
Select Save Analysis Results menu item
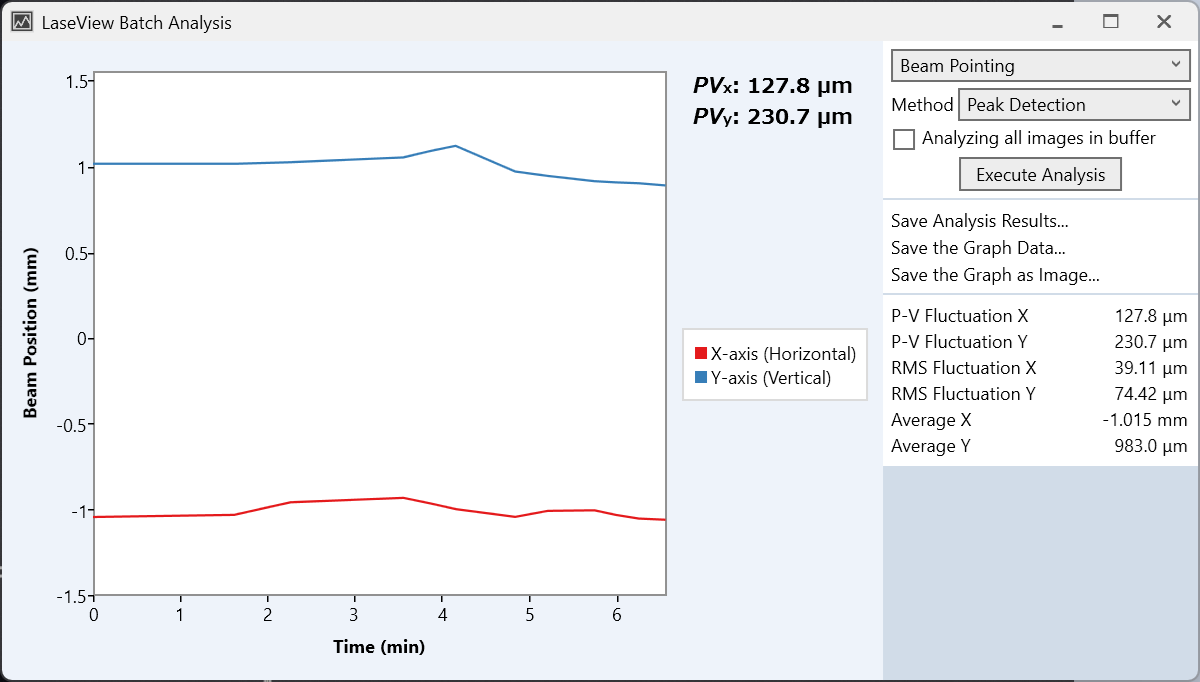point(979,221)
